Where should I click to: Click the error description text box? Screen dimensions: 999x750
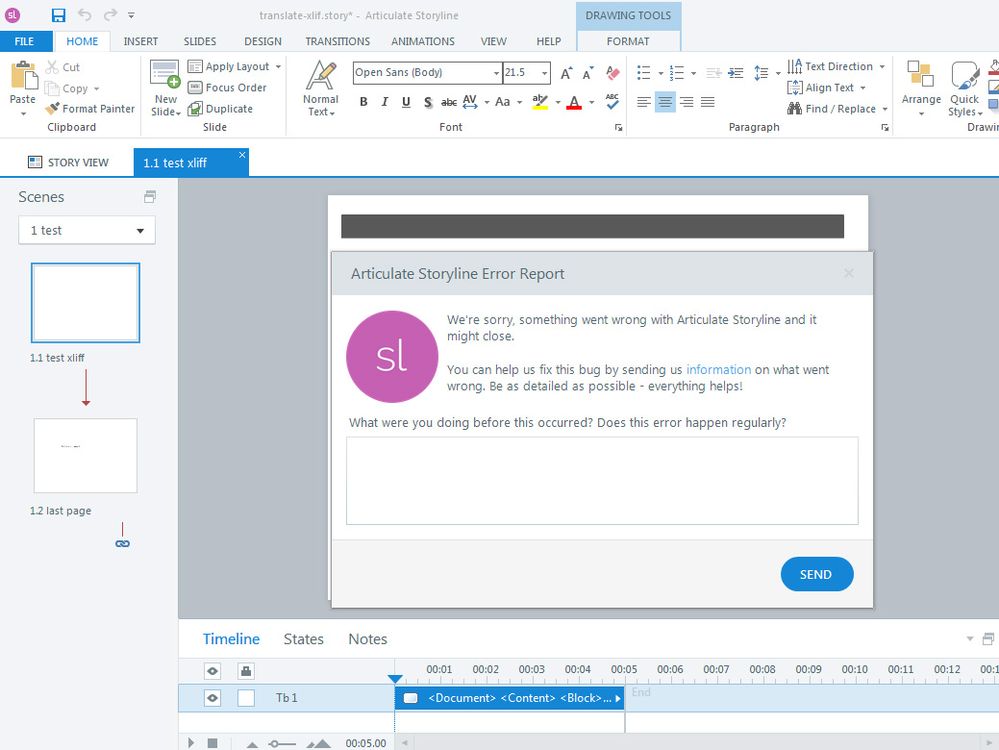click(602, 480)
